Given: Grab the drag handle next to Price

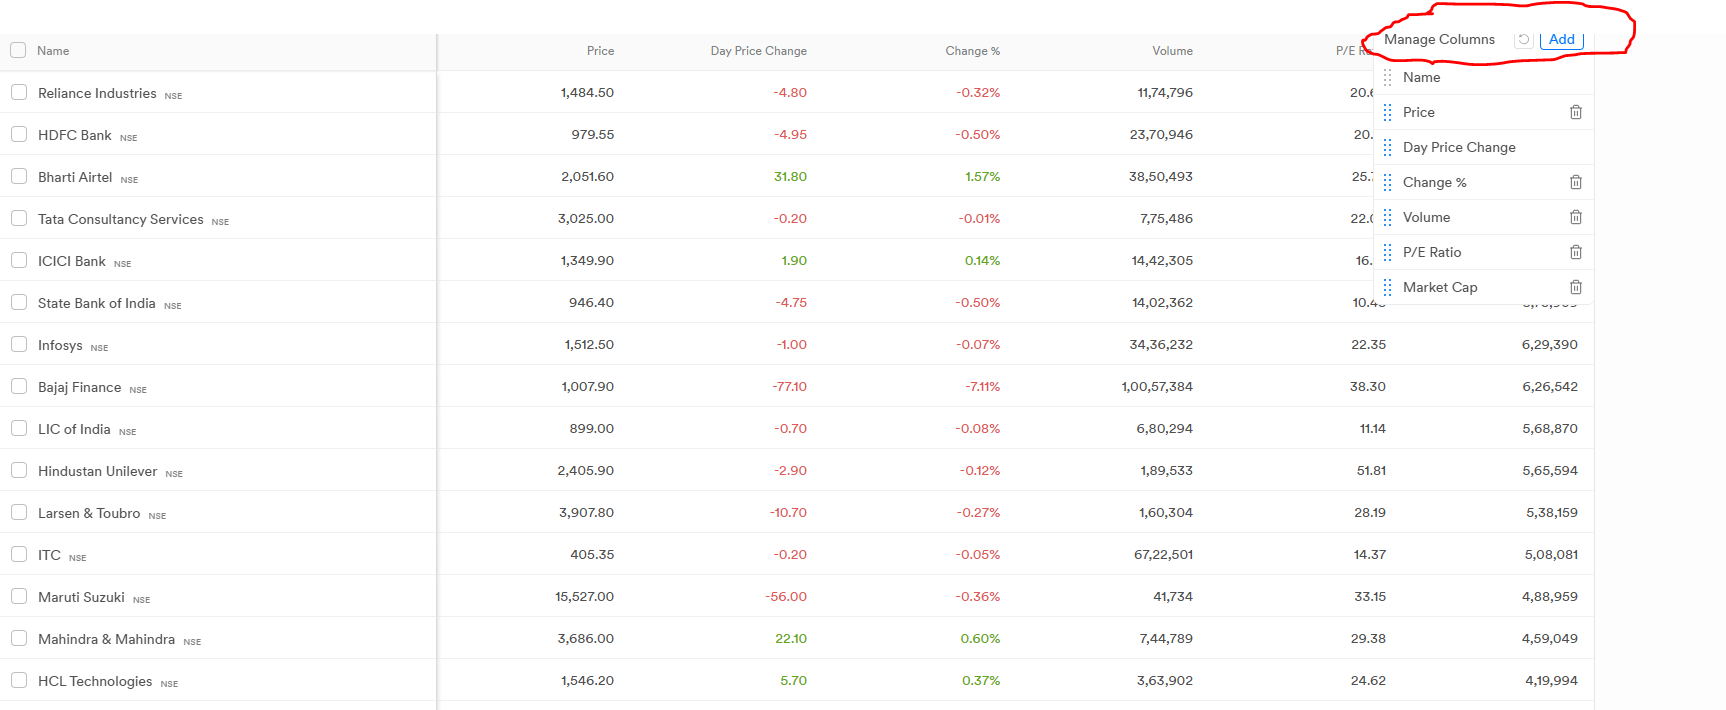Looking at the screenshot, I should tap(1387, 112).
